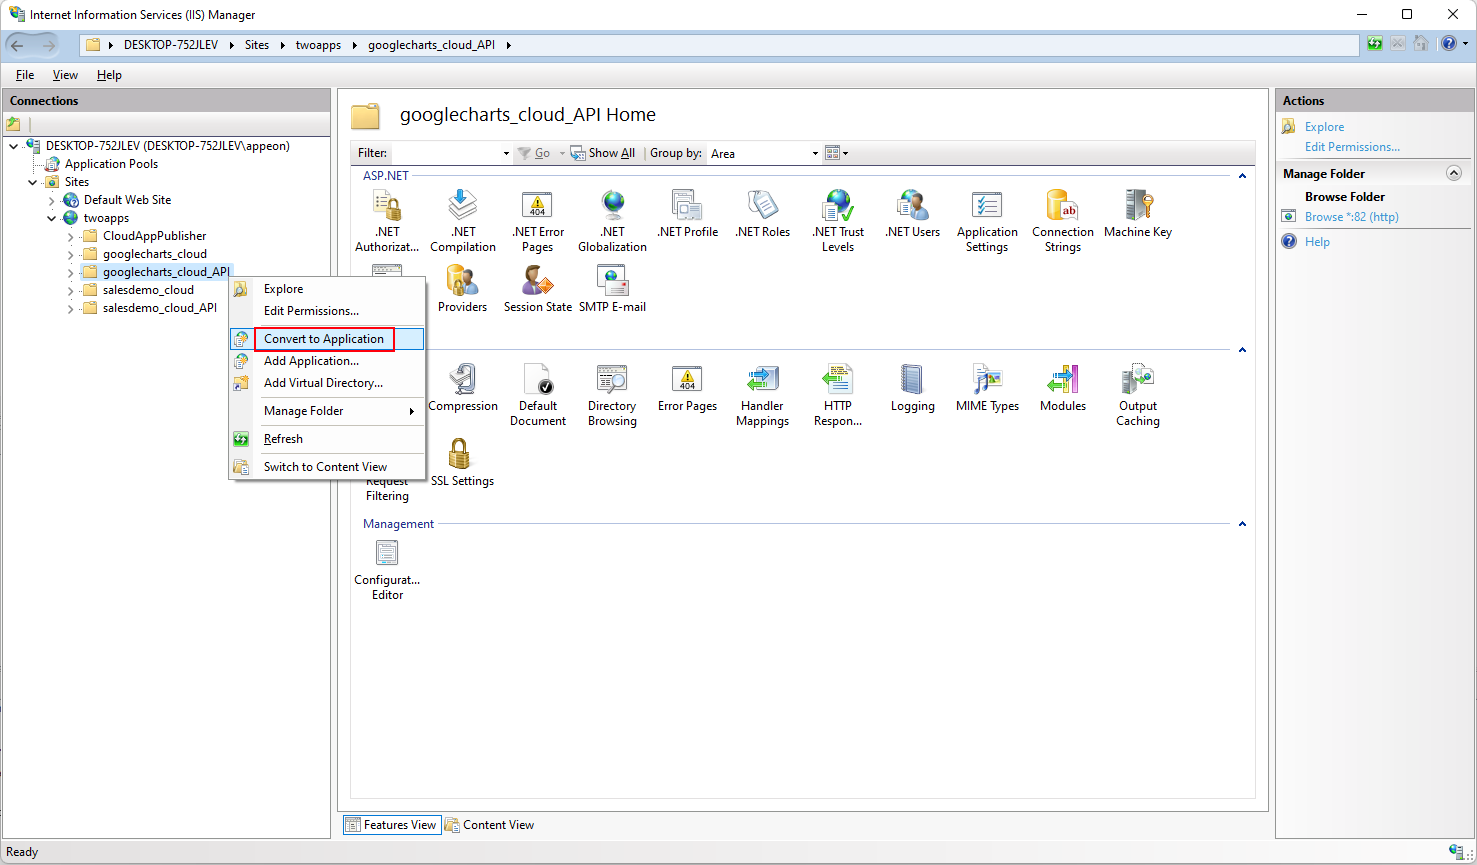Choose Convert to Application menu entry

click(324, 339)
